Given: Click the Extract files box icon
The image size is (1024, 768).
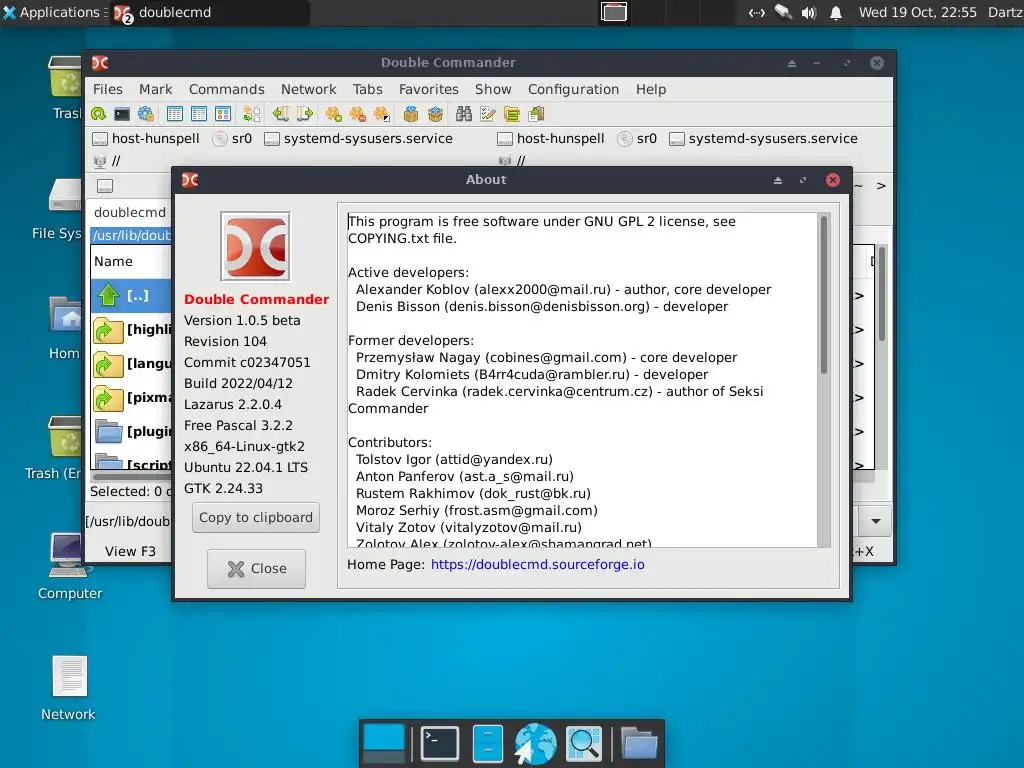Looking at the screenshot, I should click(x=435, y=114).
